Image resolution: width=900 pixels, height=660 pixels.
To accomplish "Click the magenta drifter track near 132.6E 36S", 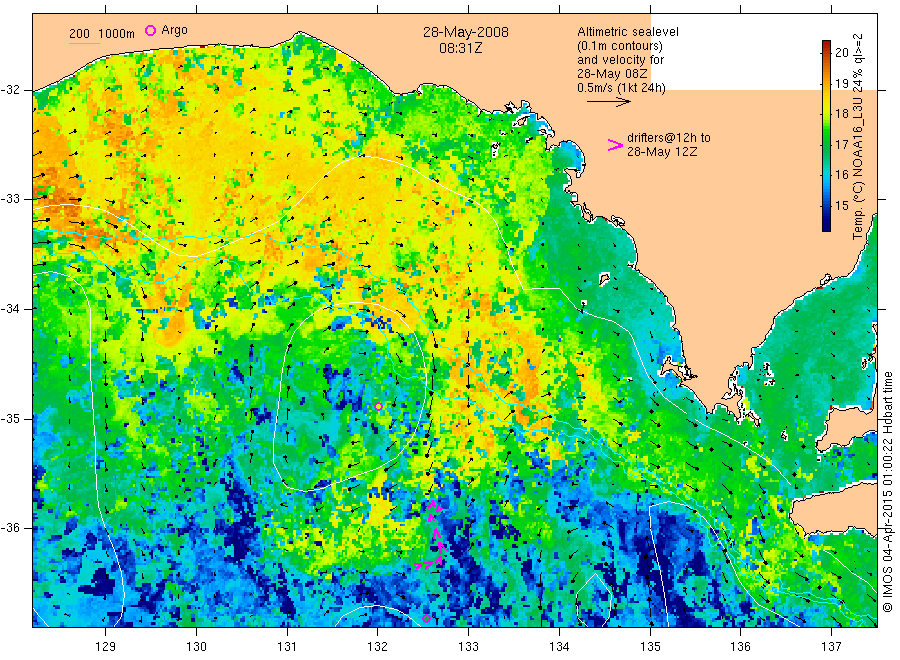I will pyautogui.click(x=432, y=535).
